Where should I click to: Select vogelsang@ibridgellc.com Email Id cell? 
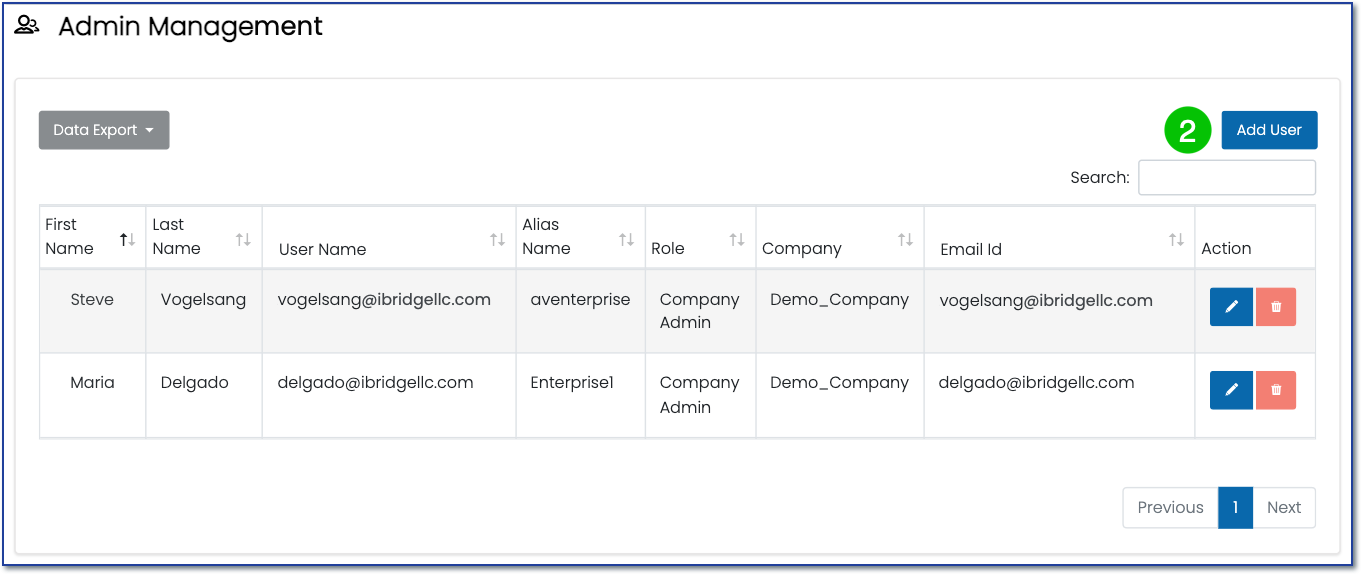click(1046, 300)
